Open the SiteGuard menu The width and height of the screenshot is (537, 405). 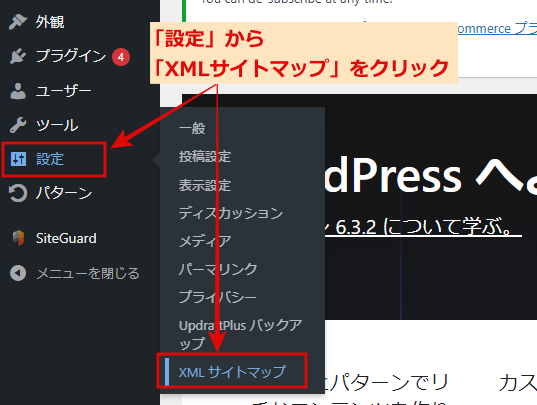pyautogui.click(x=66, y=238)
